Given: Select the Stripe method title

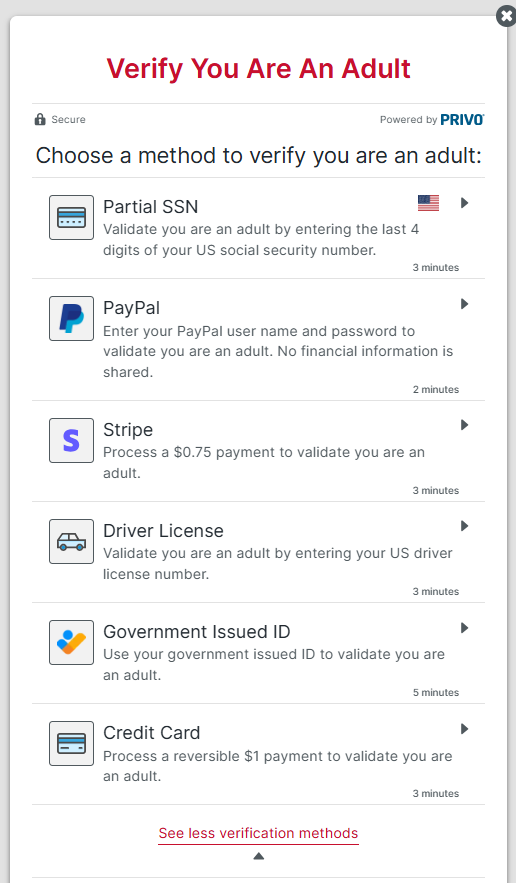Looking at the screenshot, I should pyautogui.click(x=128, y=430).
